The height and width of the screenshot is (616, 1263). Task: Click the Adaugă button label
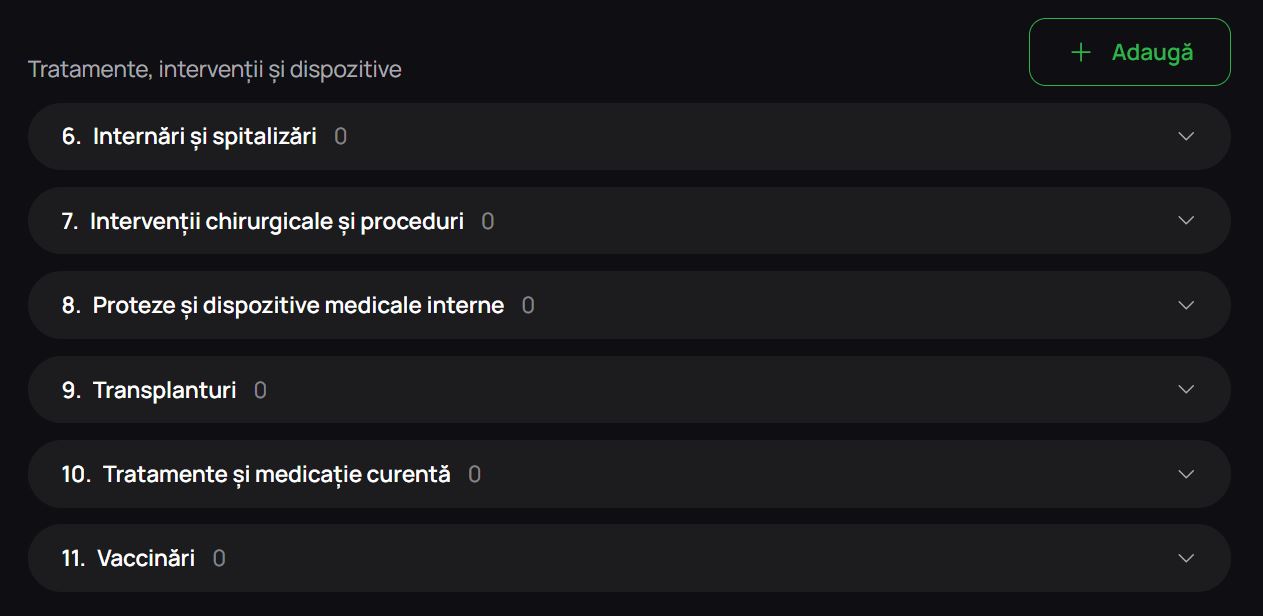pos(1152,52)
